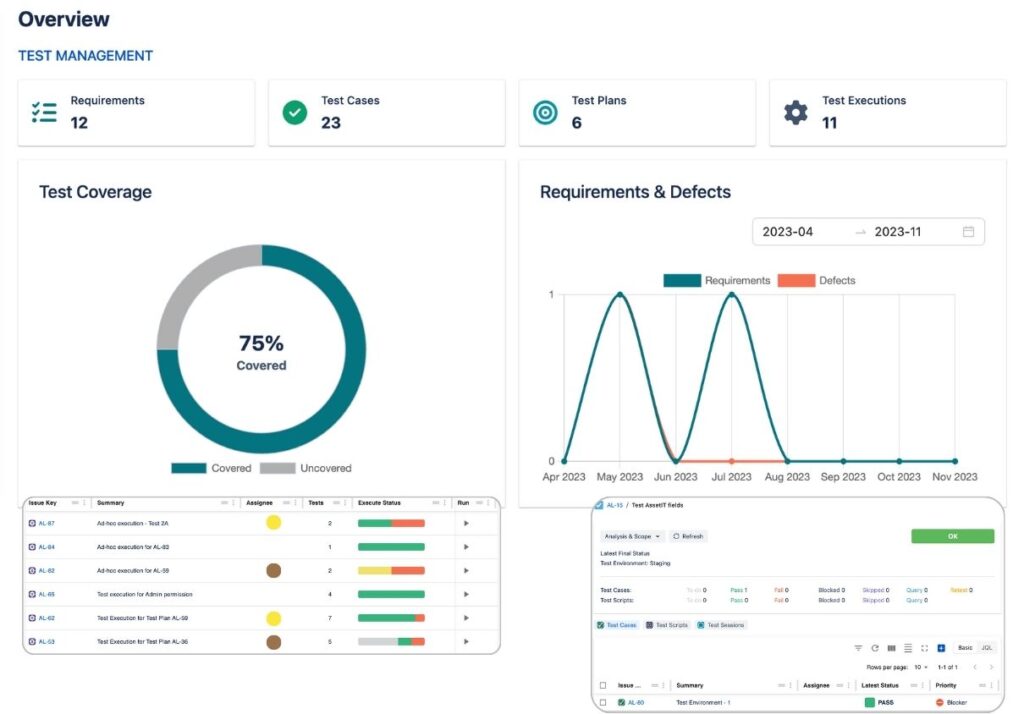
Task: Click the next page arrow in pagination
Action: click(x=991, y=666)
